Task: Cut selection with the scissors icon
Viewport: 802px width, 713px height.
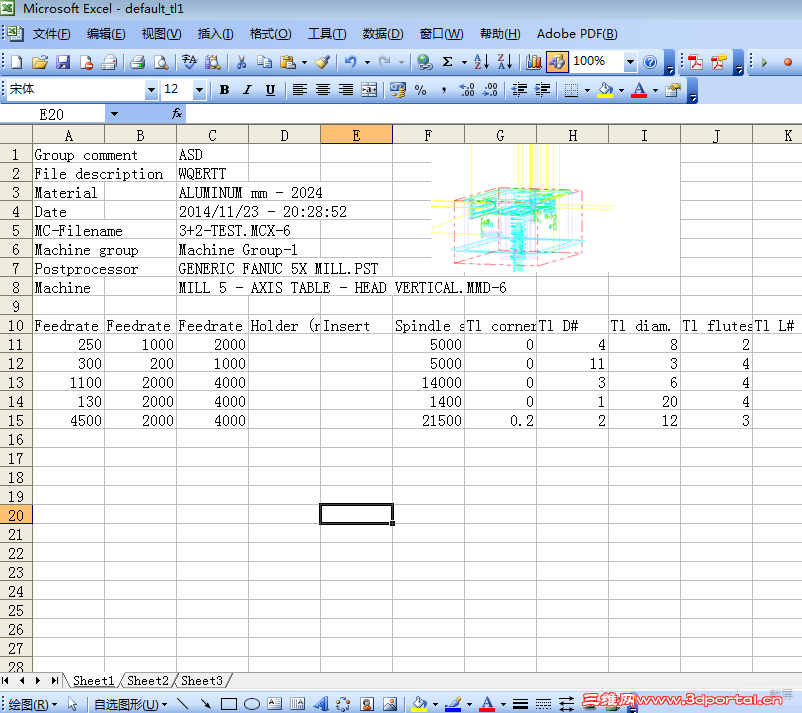Action: [241, 62]
